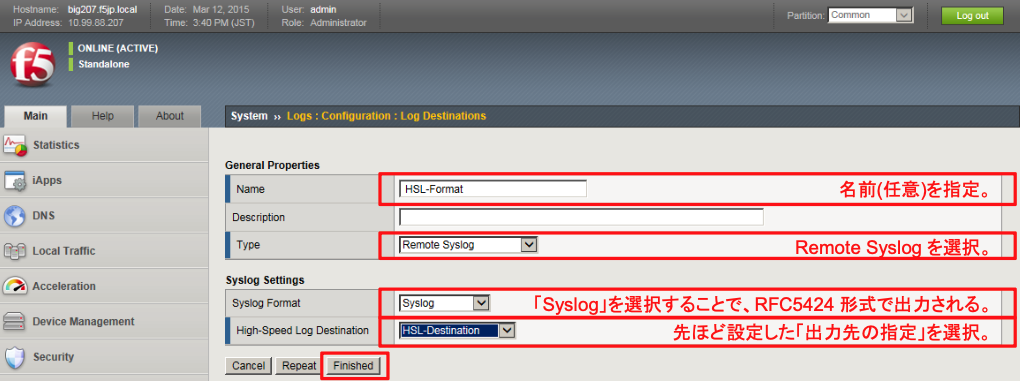The height and width of the screenshot is (381, 1020).
Task: Switch to the Help tab
Action: [x=103, y=116]
